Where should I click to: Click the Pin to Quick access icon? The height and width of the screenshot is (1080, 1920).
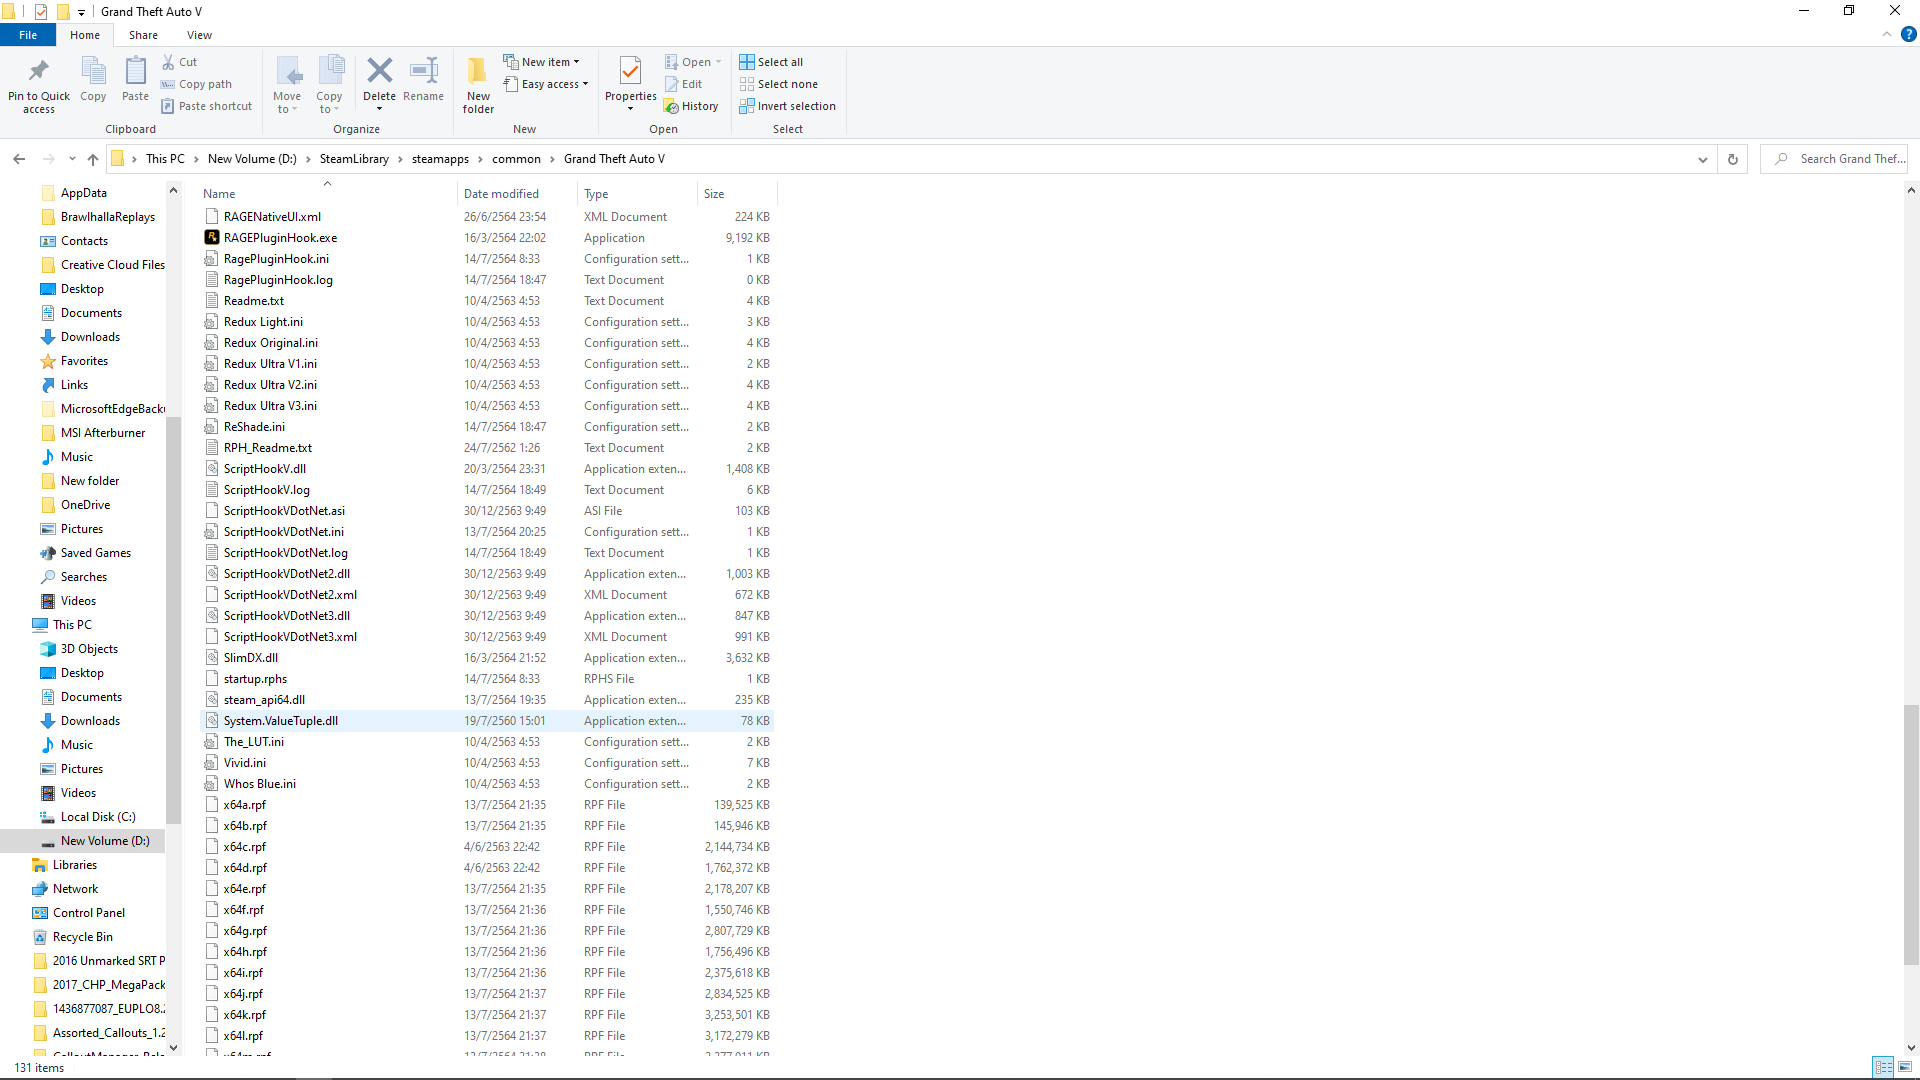pyautogui.click(x=39, y=72)
